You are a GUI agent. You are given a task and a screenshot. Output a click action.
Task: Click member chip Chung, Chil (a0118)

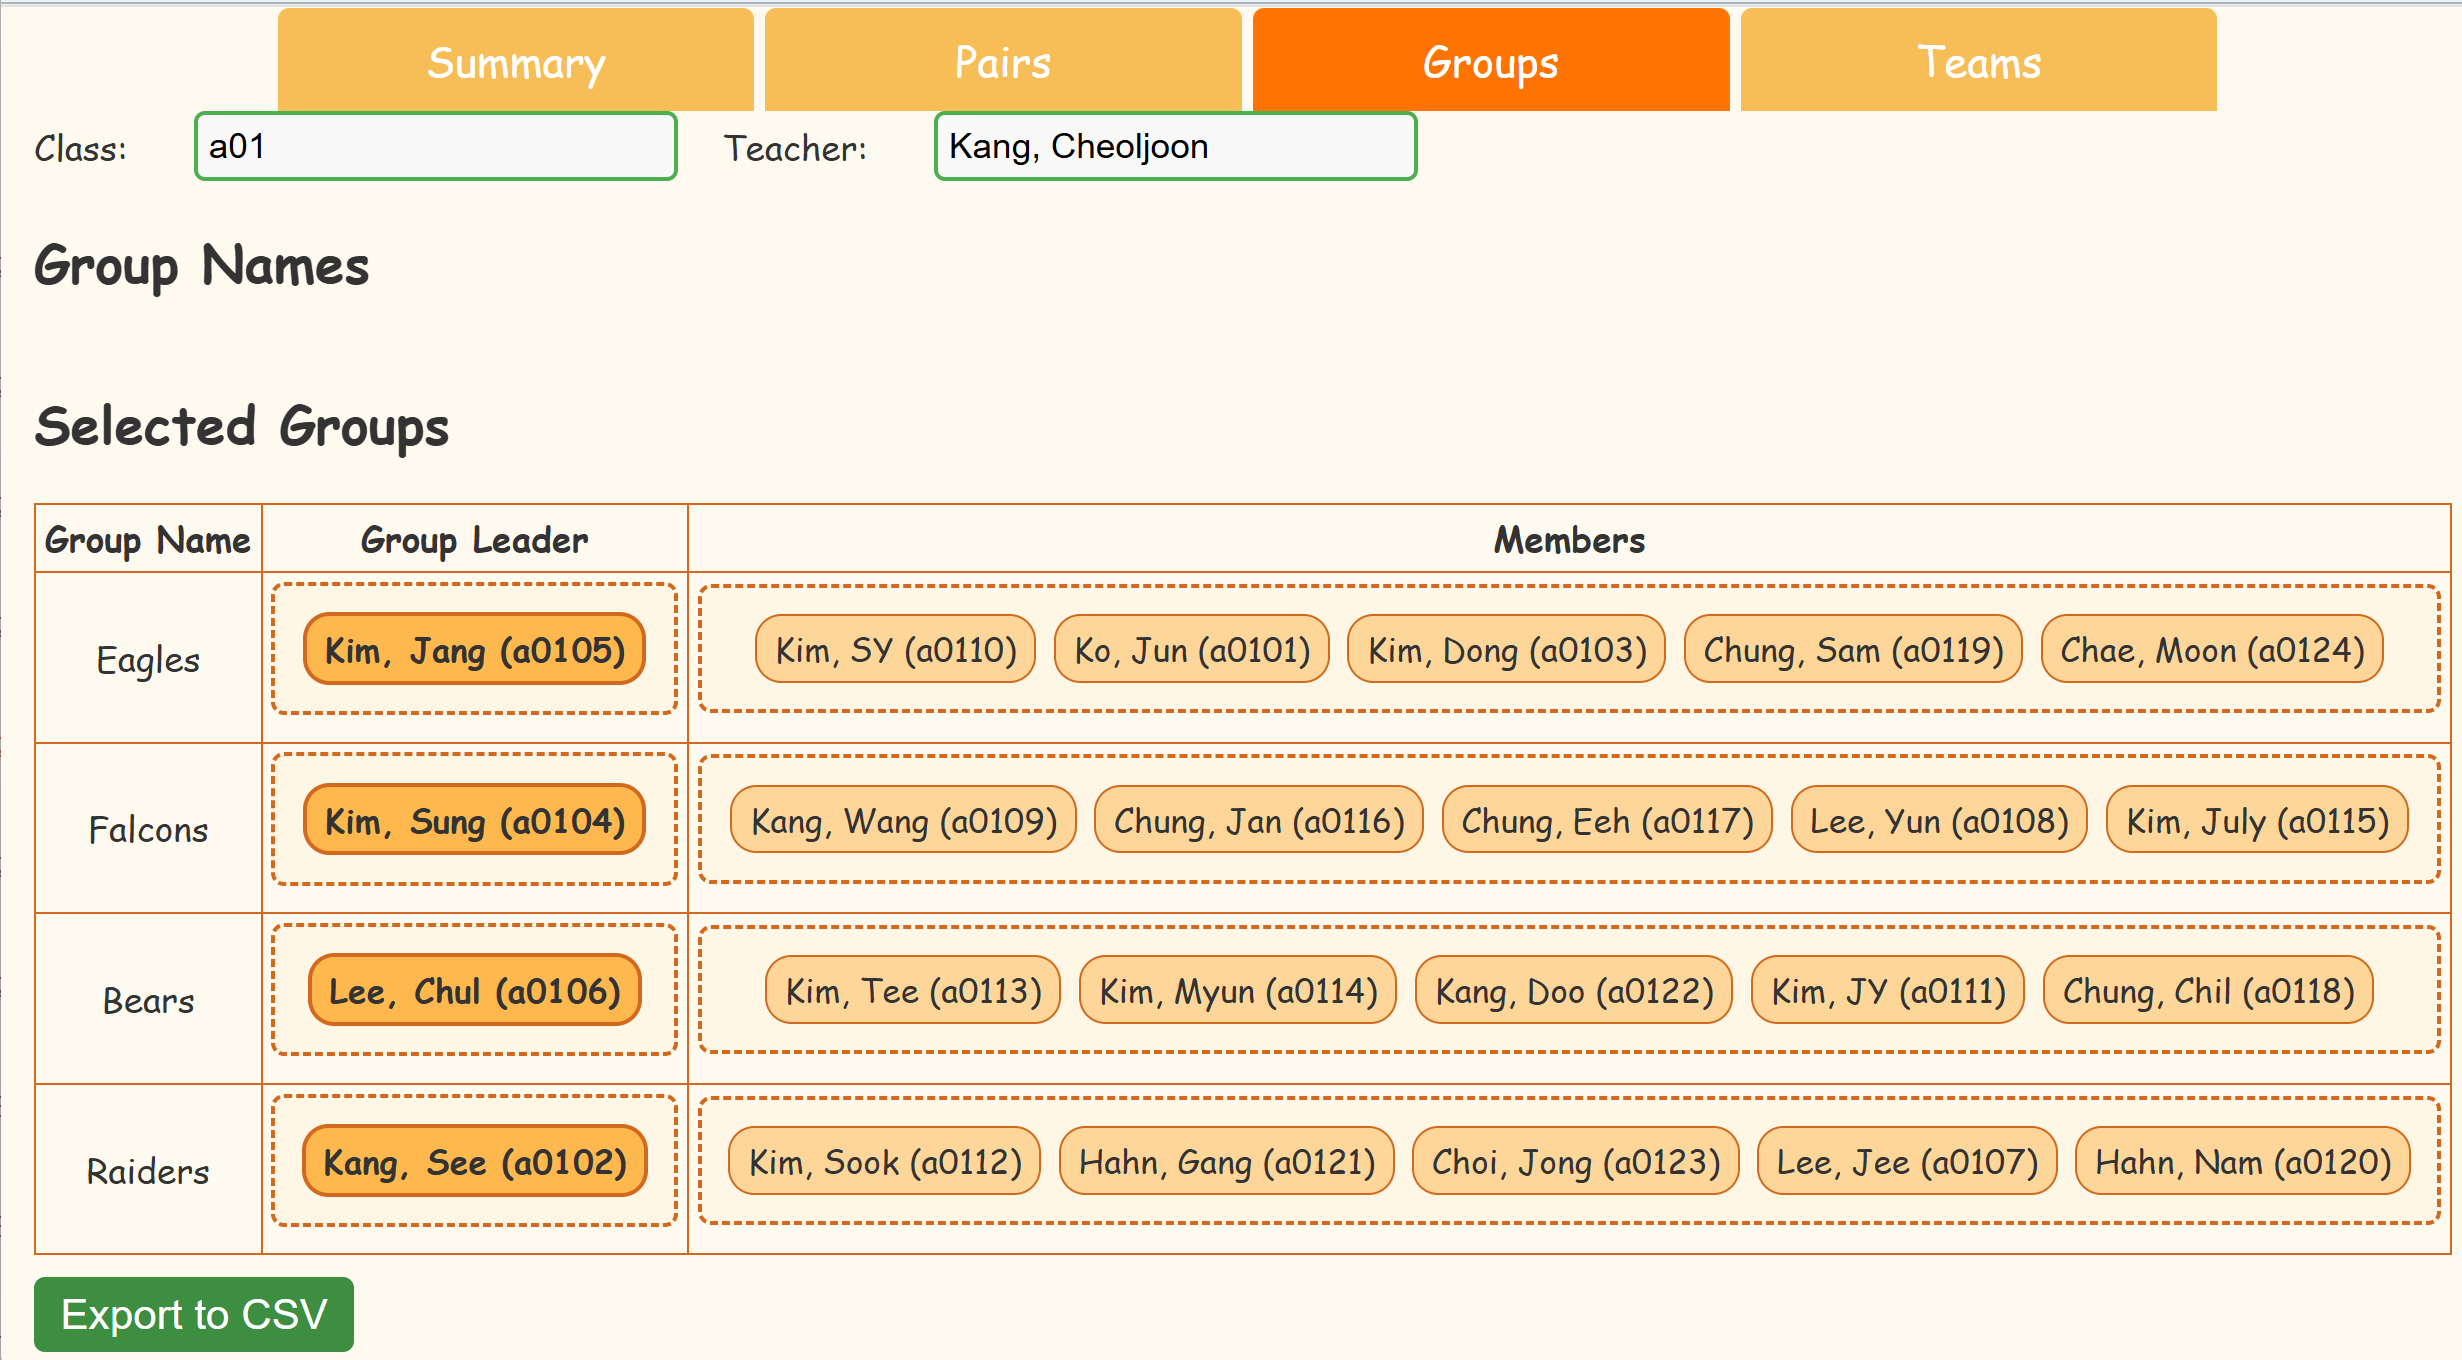[2208, 991]
